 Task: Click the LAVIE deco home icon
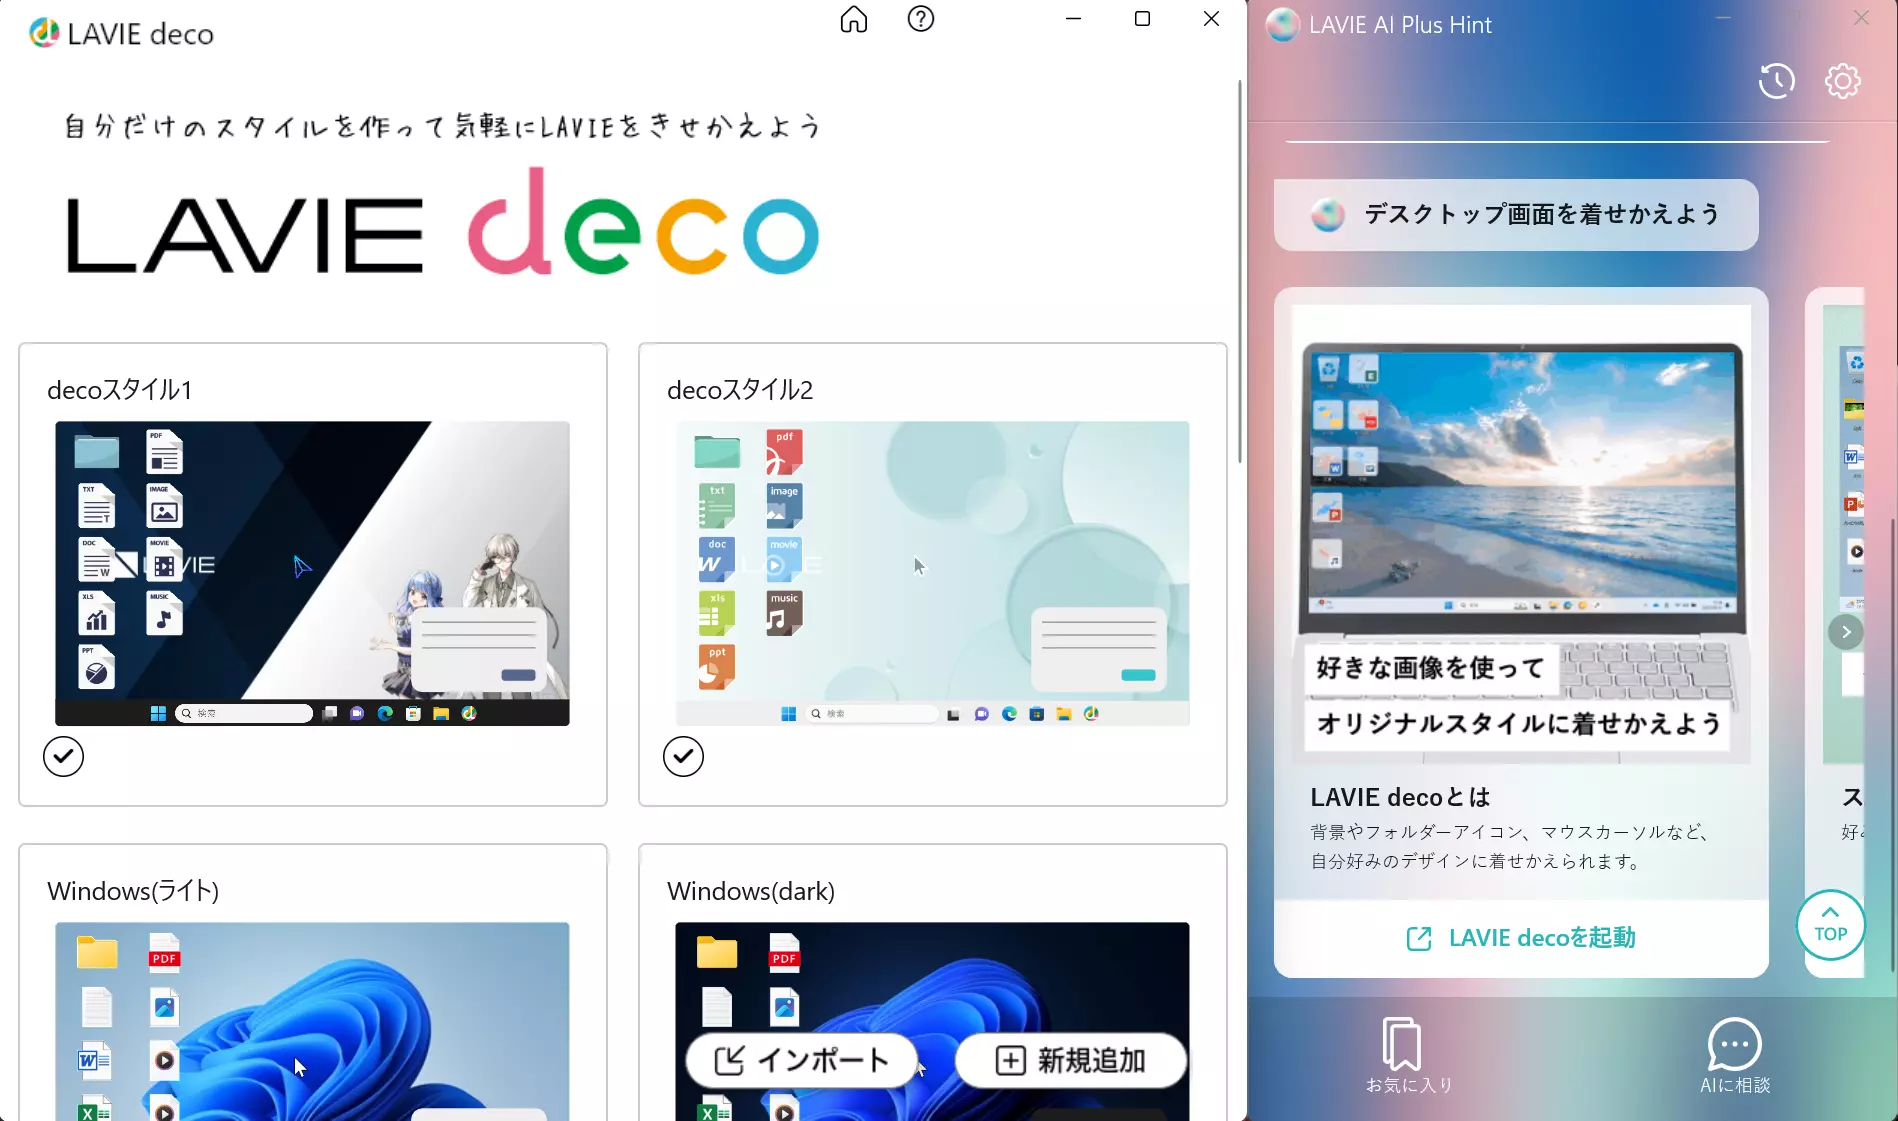point(853,19)
